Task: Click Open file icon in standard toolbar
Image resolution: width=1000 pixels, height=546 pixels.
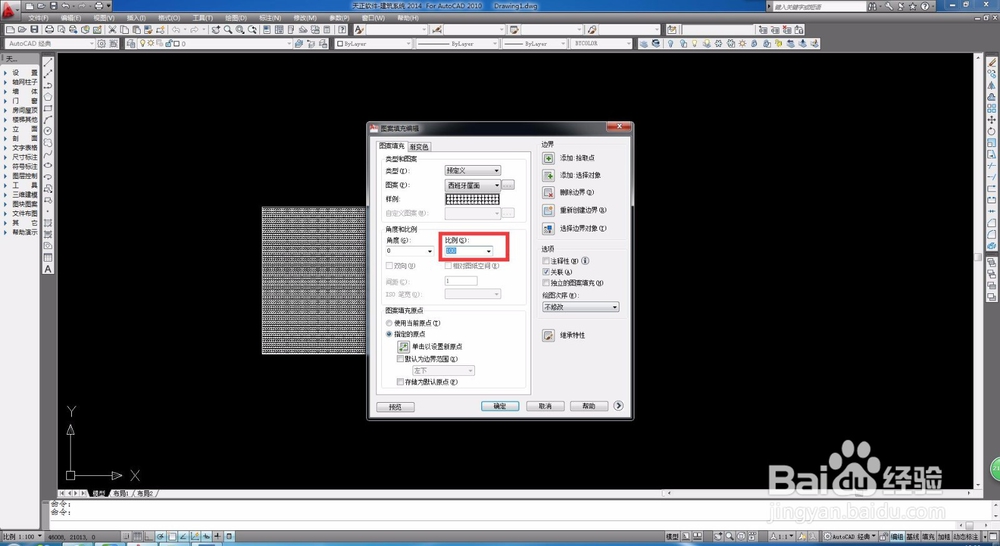Action: pyautogui.click(x=22, y=29)
